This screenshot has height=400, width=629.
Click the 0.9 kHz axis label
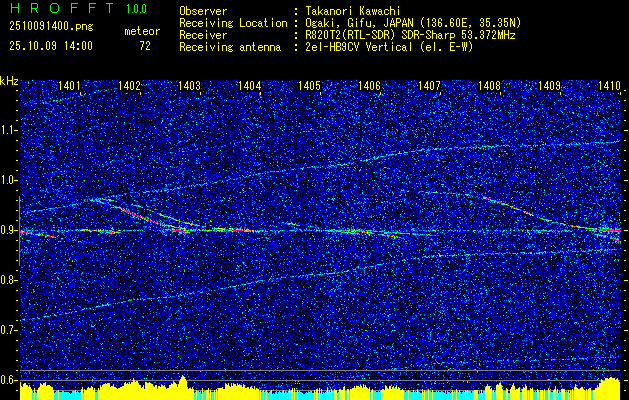(8, 230)
